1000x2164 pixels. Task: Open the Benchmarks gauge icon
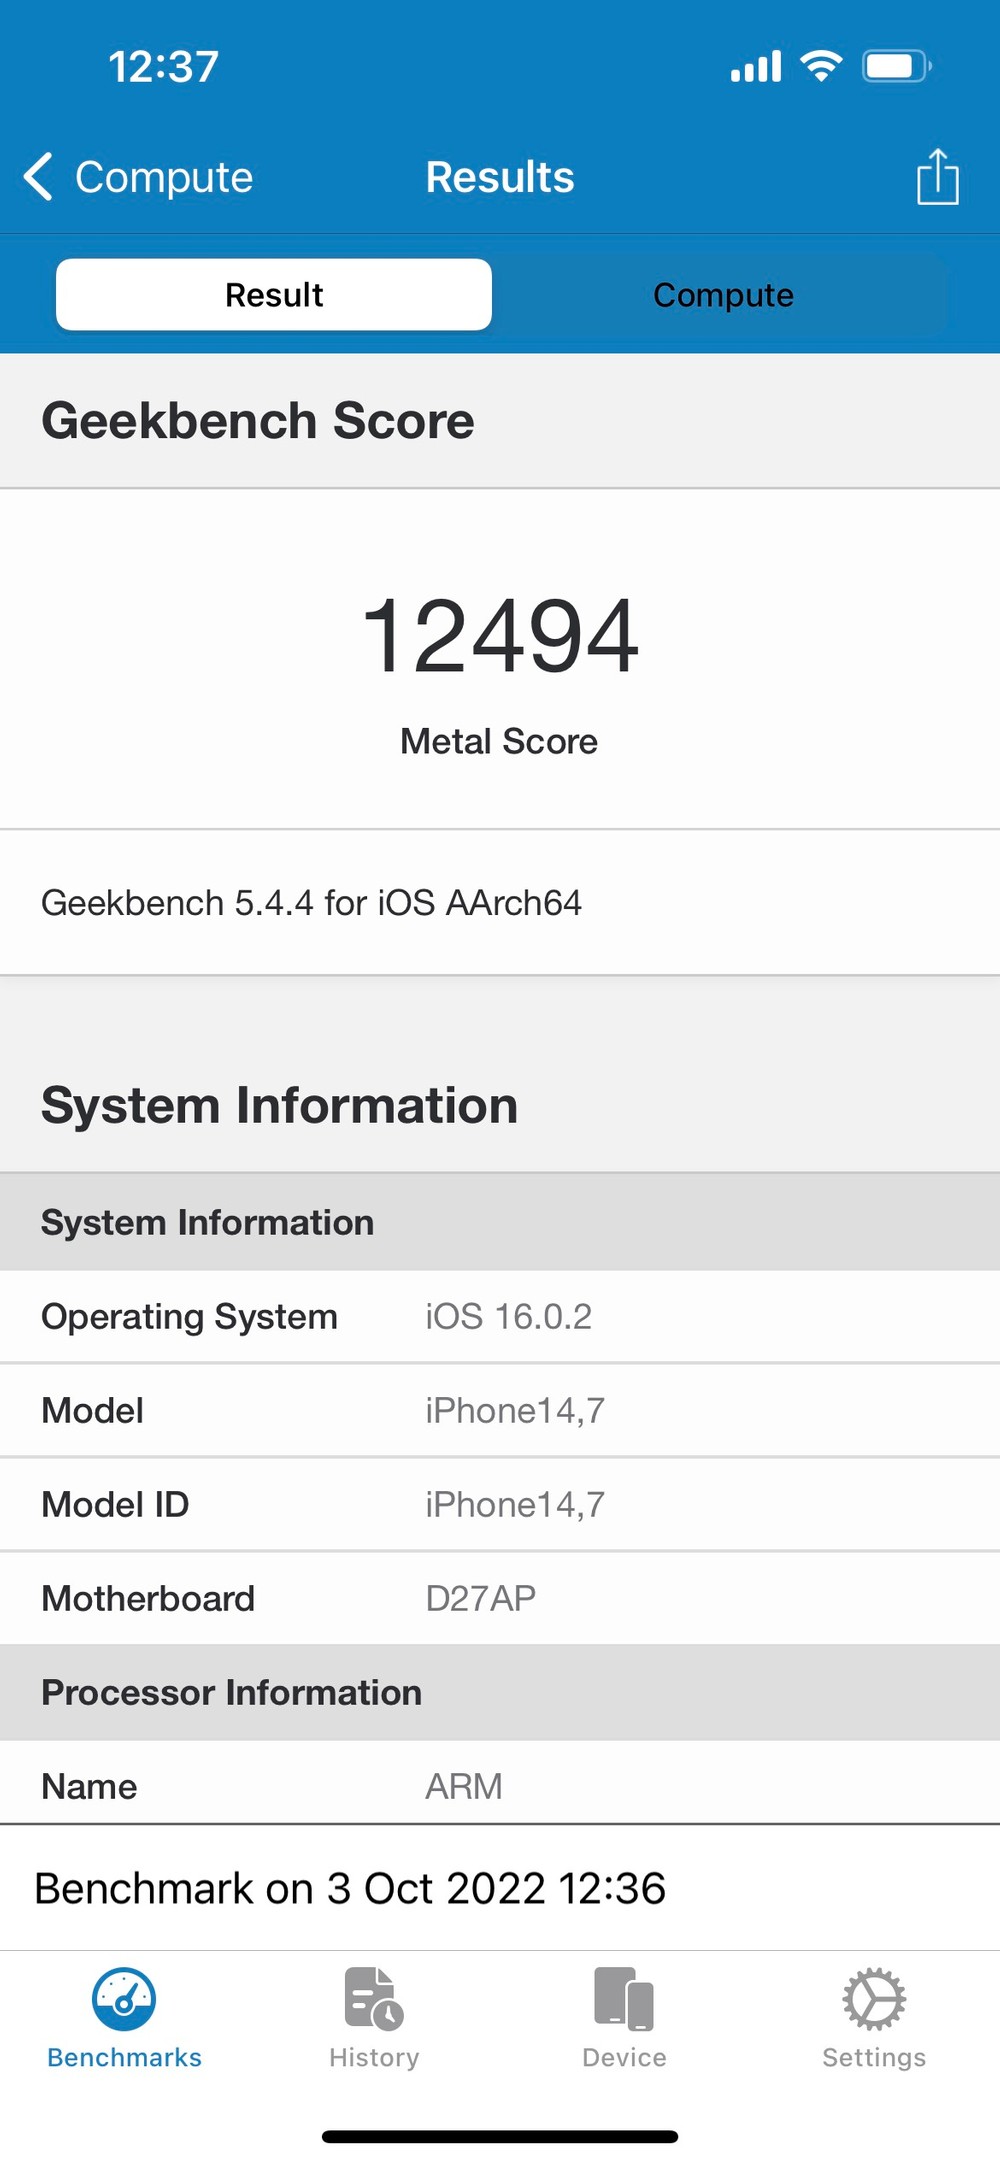point(124,1999)
